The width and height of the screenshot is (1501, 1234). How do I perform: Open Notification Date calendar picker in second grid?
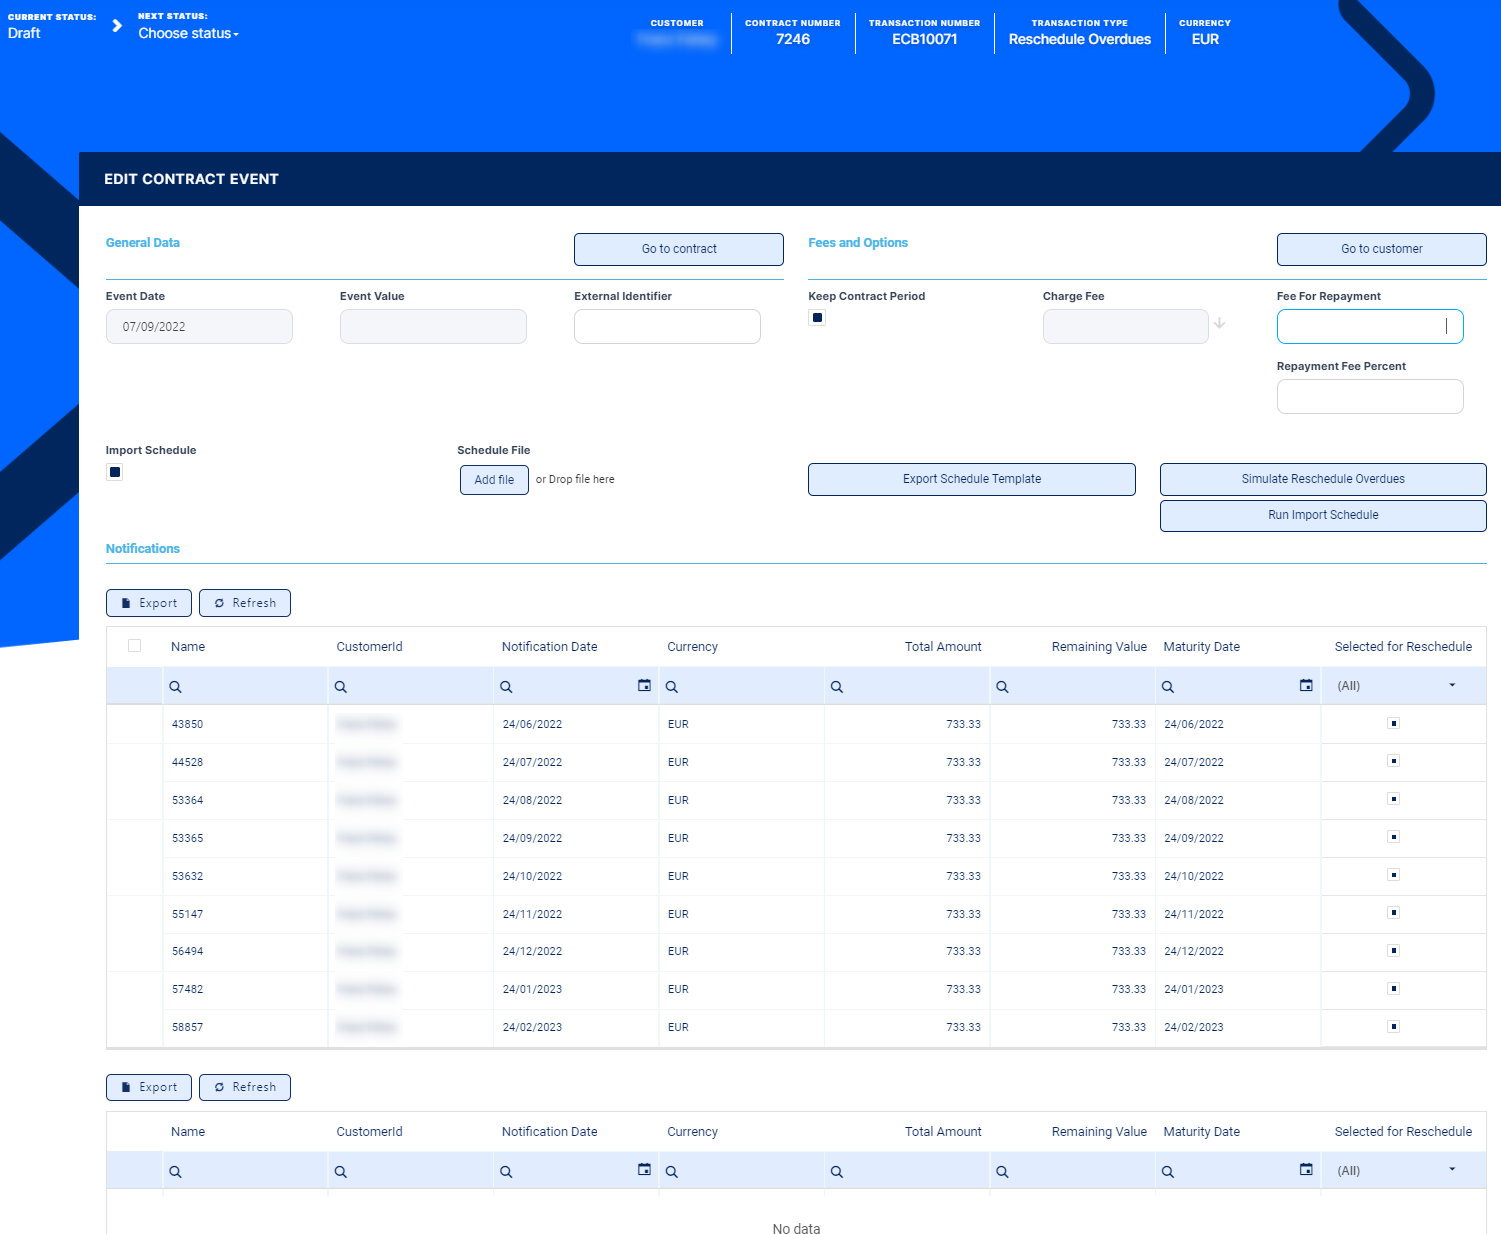[644, 1170]
